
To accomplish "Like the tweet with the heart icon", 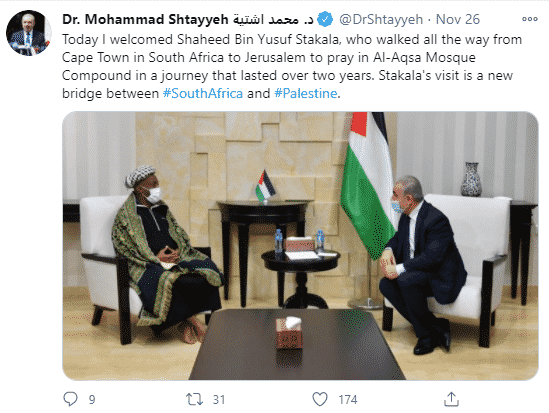I will click(320, 399).
